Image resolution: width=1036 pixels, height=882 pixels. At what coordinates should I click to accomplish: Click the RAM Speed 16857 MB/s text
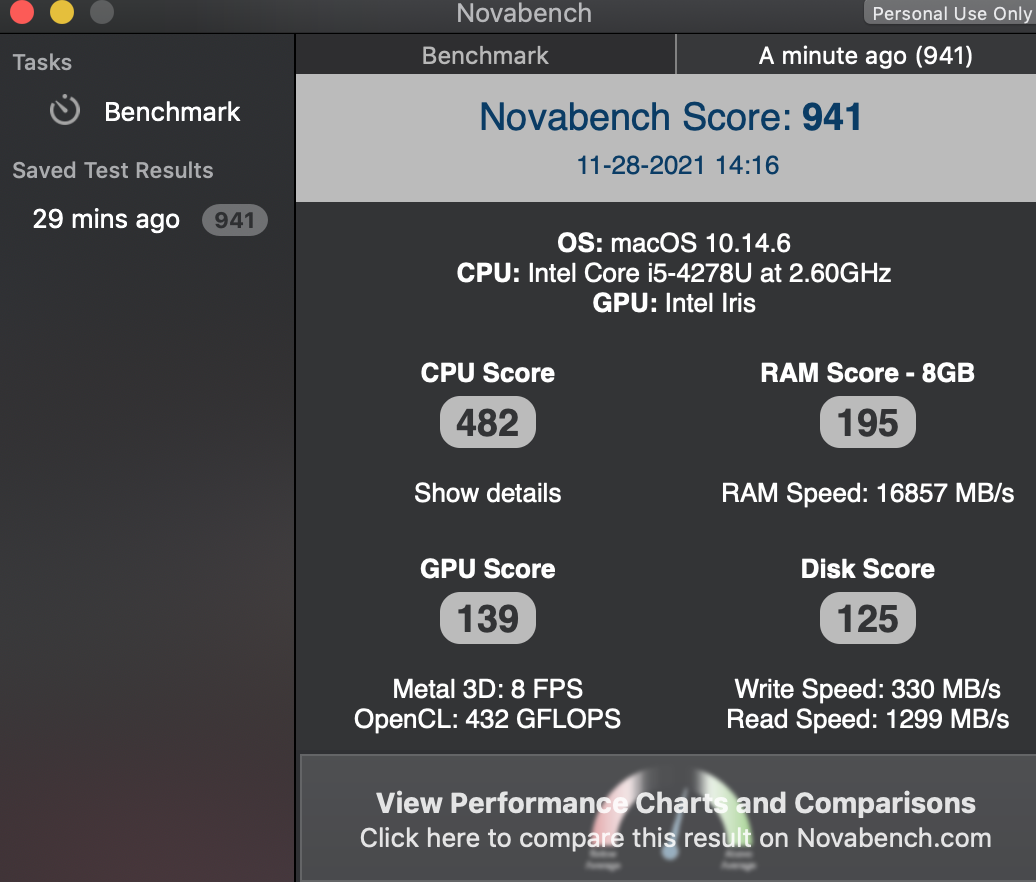coord(867,493)
